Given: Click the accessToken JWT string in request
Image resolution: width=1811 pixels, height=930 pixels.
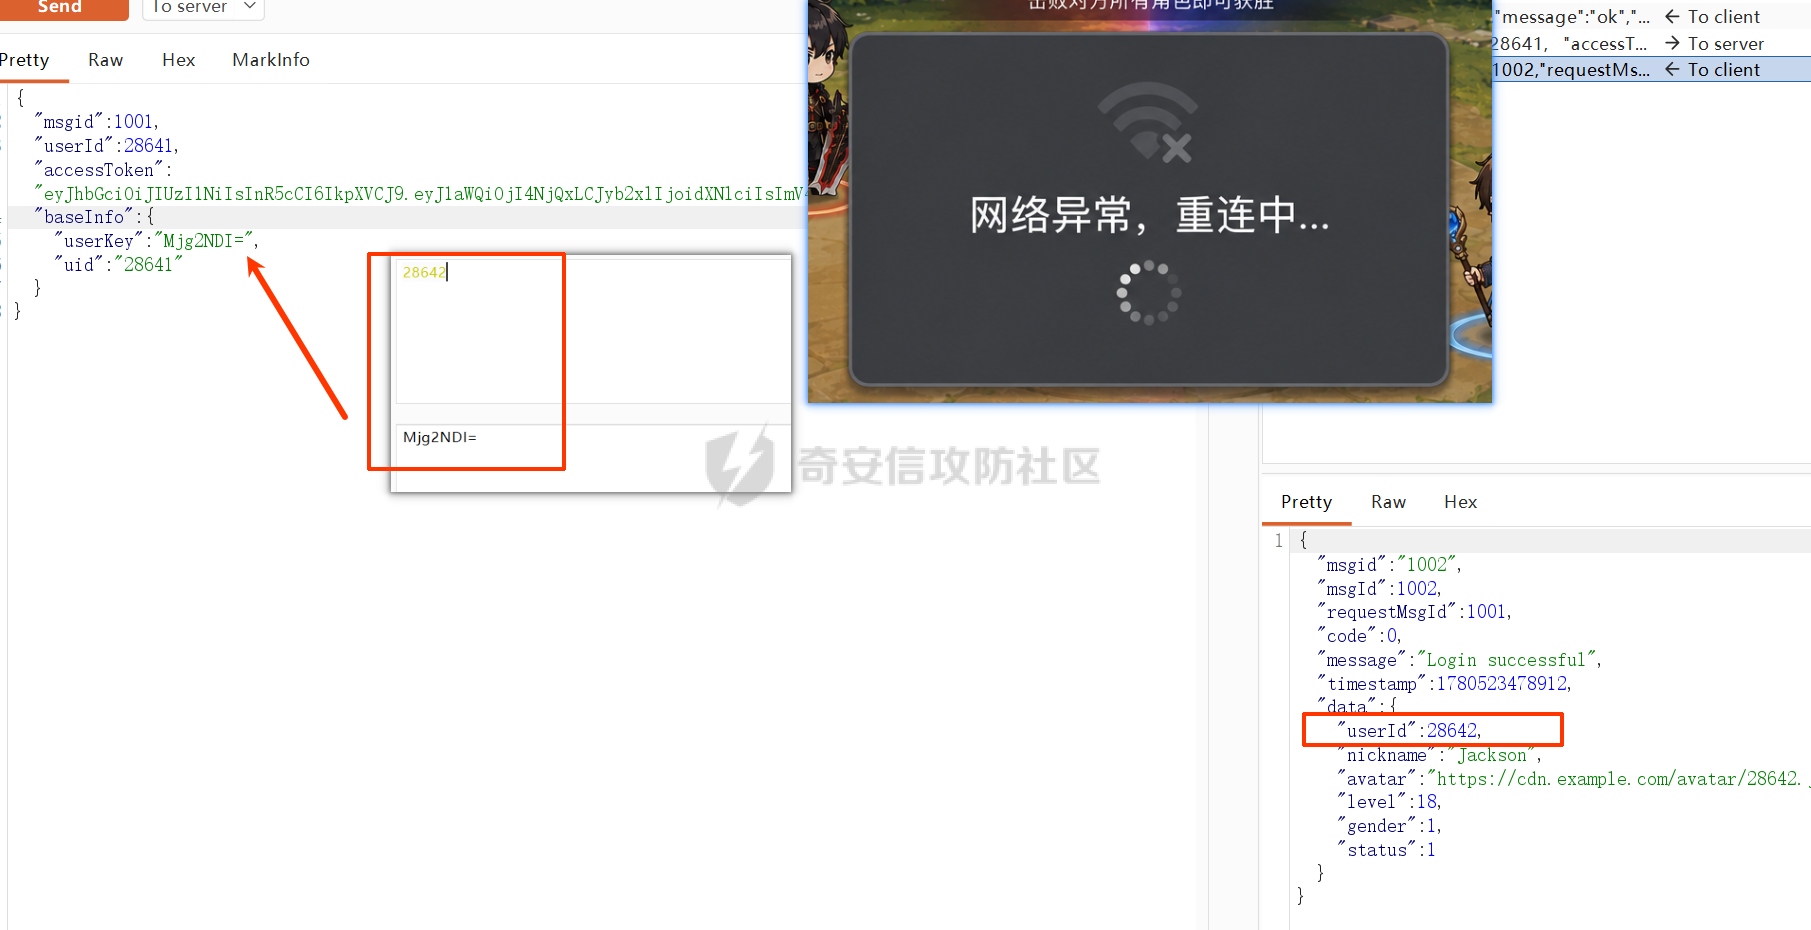Looking at the screenshot, I should click(x=420, y=194).
